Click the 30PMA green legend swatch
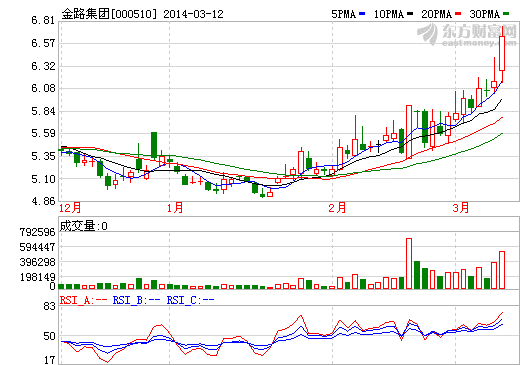The image size is (520, 365). tap(506, 14)
